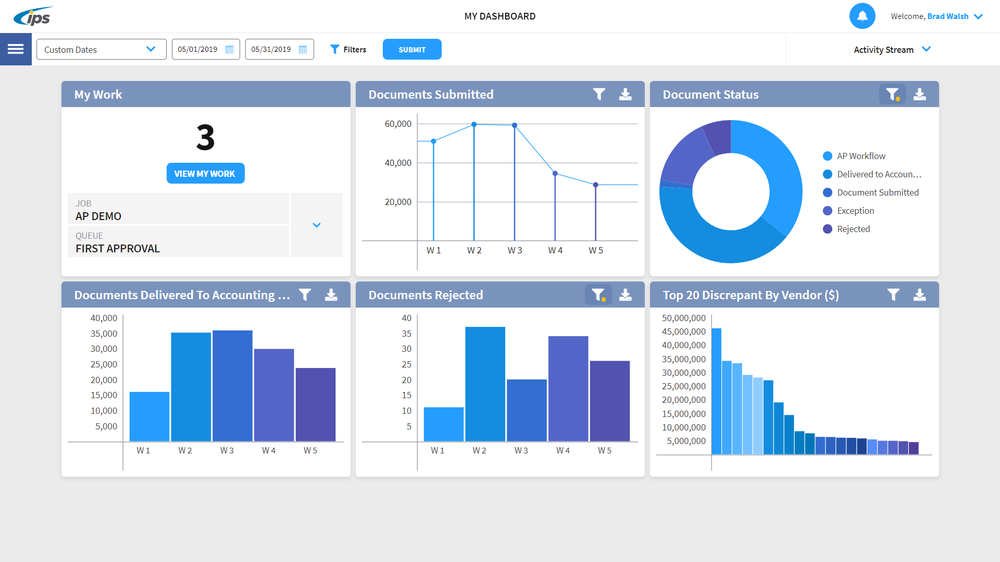Expand the Activity Stream dropdown

point(892,49)
